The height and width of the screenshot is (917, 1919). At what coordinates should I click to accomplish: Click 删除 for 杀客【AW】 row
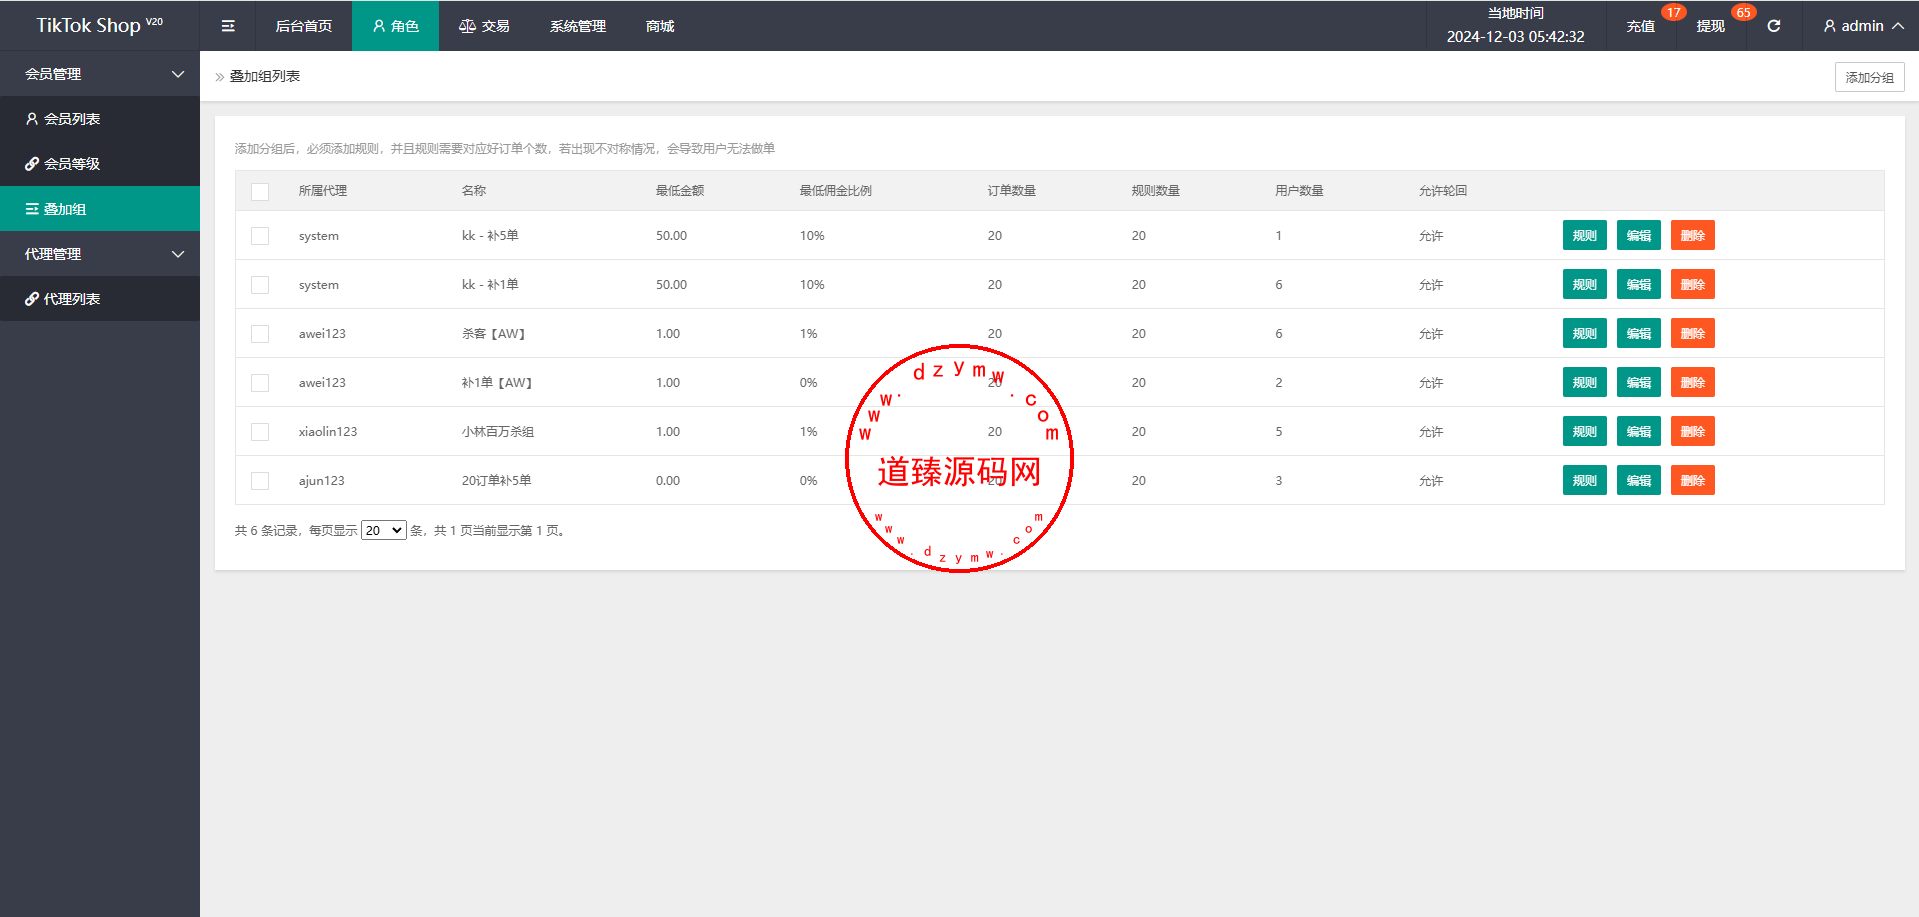1692,334
